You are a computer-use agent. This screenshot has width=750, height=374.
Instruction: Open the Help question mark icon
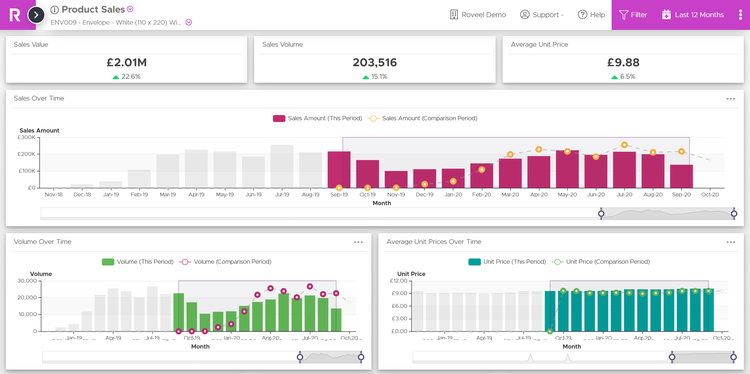click(582, 15)
